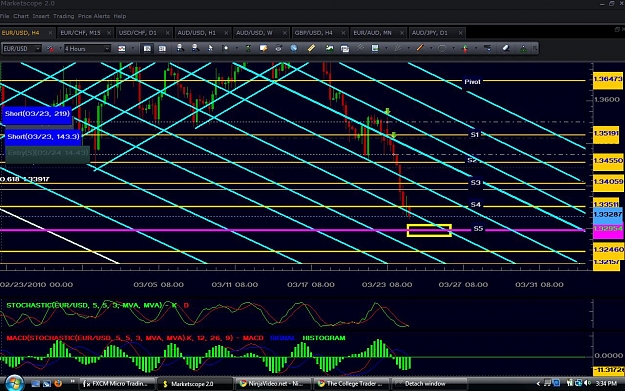Expand the chart type dropdown arrow

click(132, 49)
